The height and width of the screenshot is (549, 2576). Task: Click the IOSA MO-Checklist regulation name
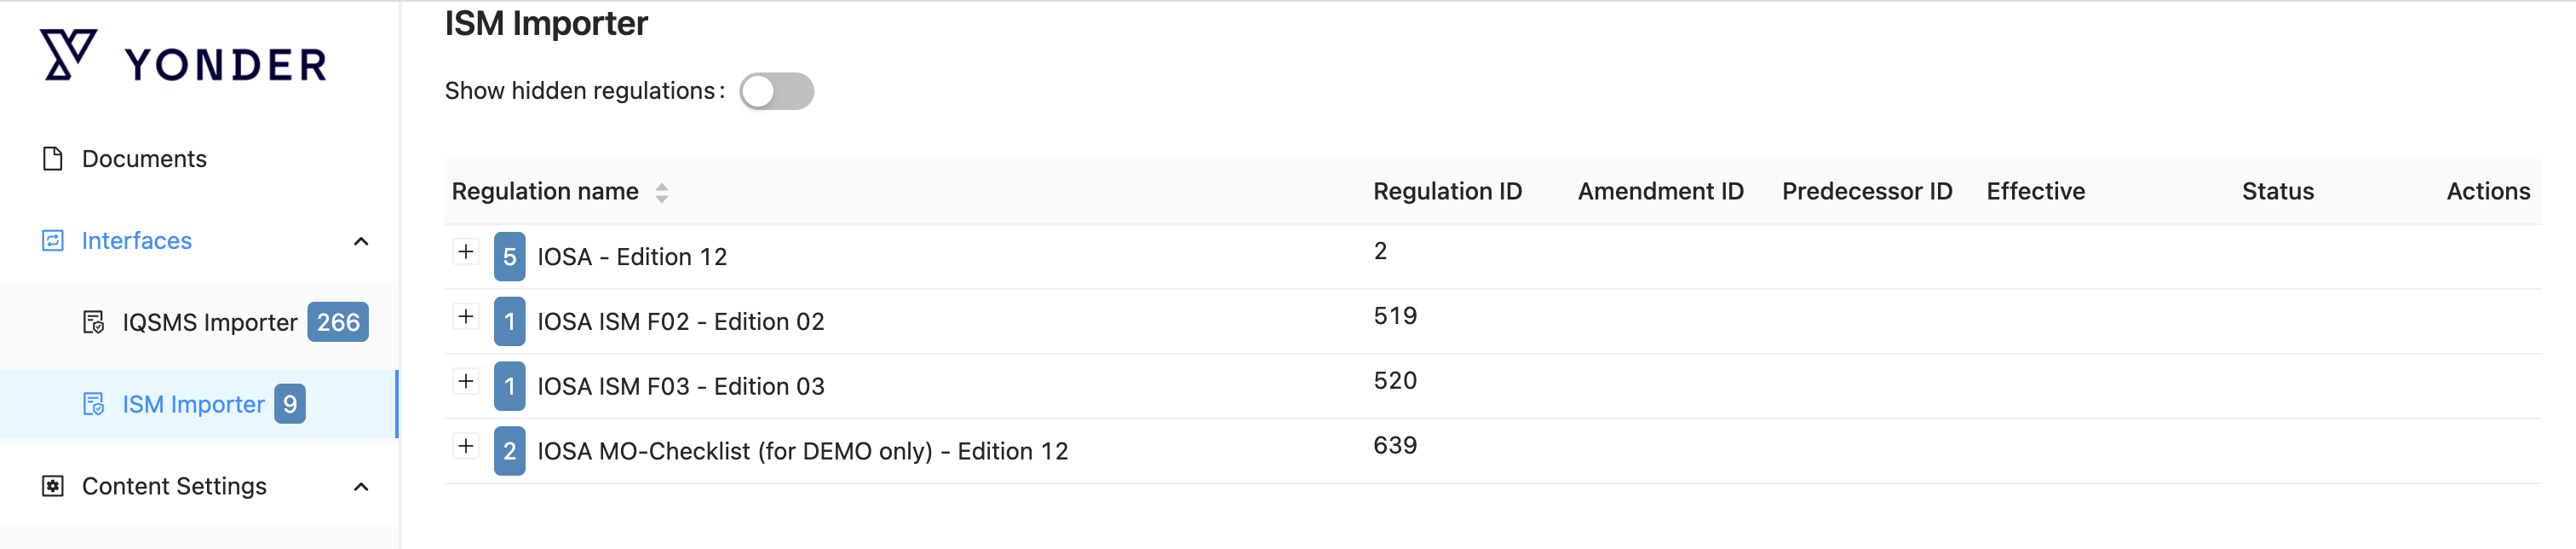click(802, 451)
